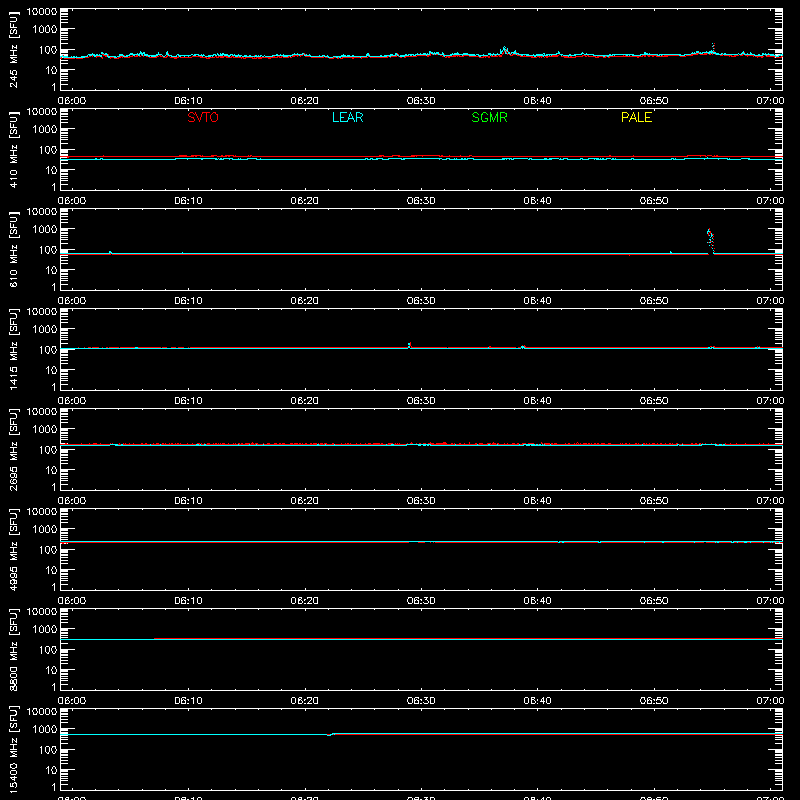Viewport: 800px width, 800px height.
Task: Click the yellow PALE station label
Action: (x=636, y=117)
